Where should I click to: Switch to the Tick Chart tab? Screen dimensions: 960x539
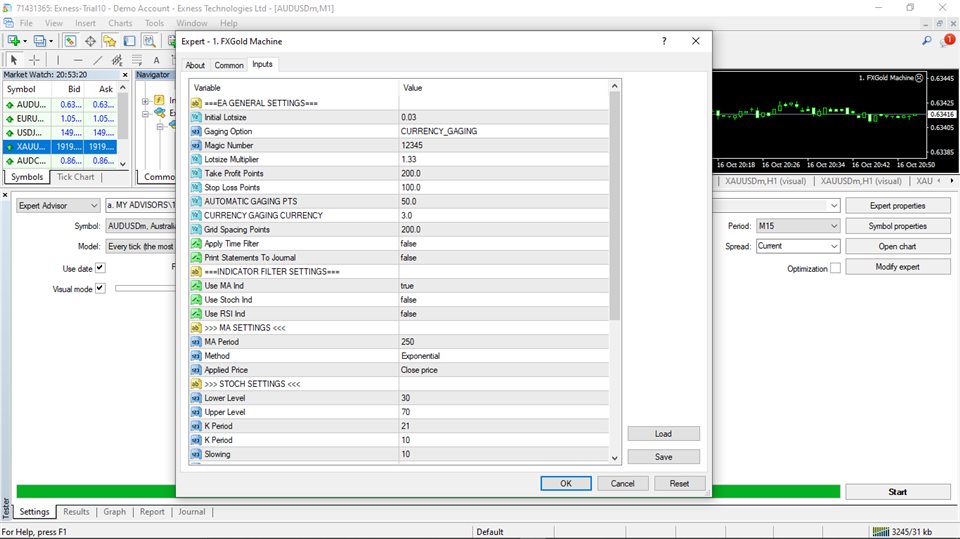tap(75, 177)
